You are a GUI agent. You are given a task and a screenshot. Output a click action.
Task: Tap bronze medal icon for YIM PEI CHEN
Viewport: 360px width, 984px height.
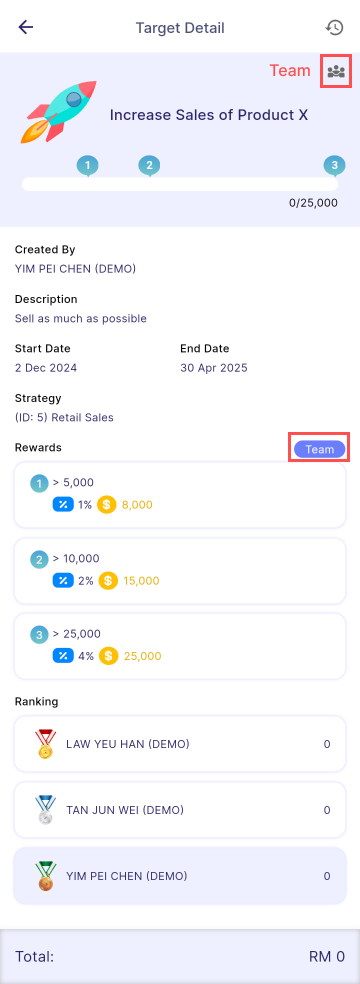pos(46,876)
